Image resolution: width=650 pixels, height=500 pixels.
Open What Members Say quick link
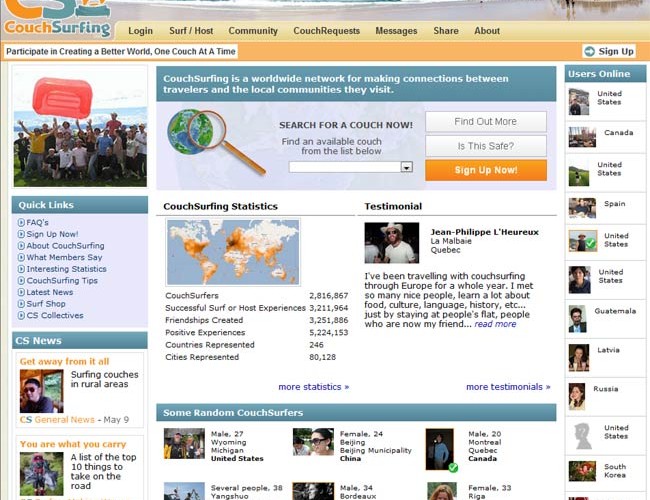(64, 257)
